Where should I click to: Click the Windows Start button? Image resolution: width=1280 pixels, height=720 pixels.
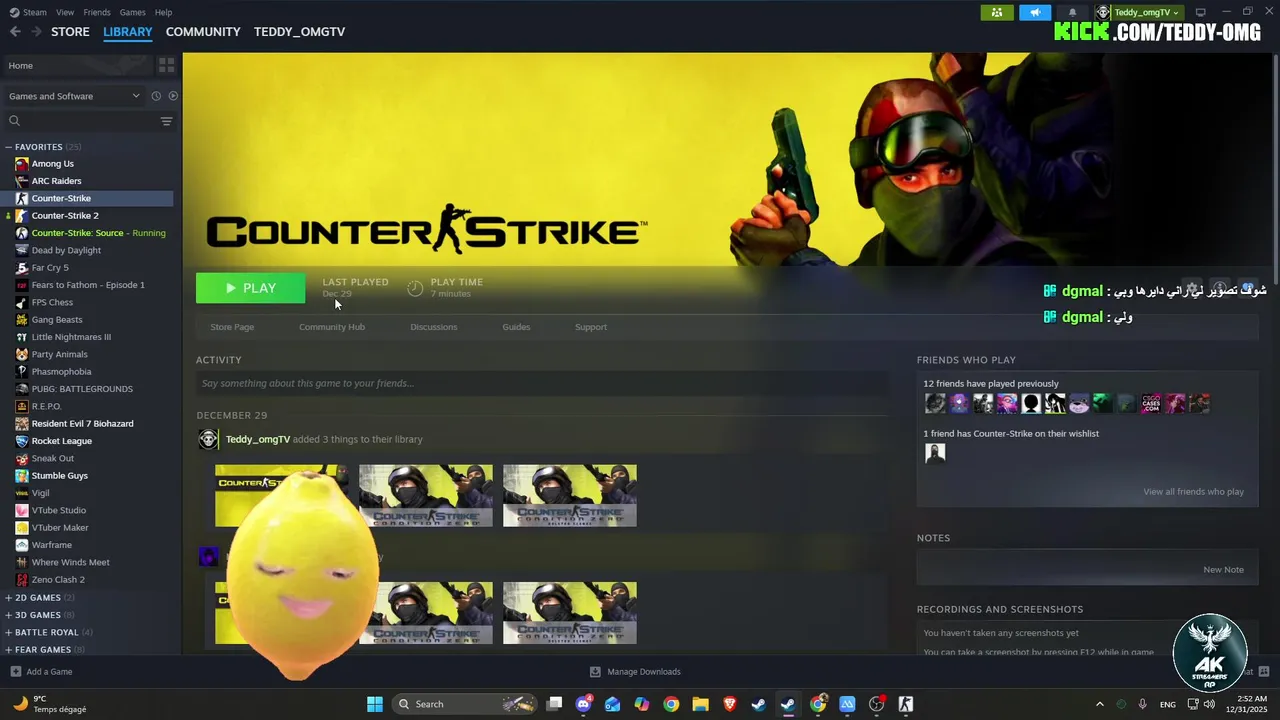[375, 704]
